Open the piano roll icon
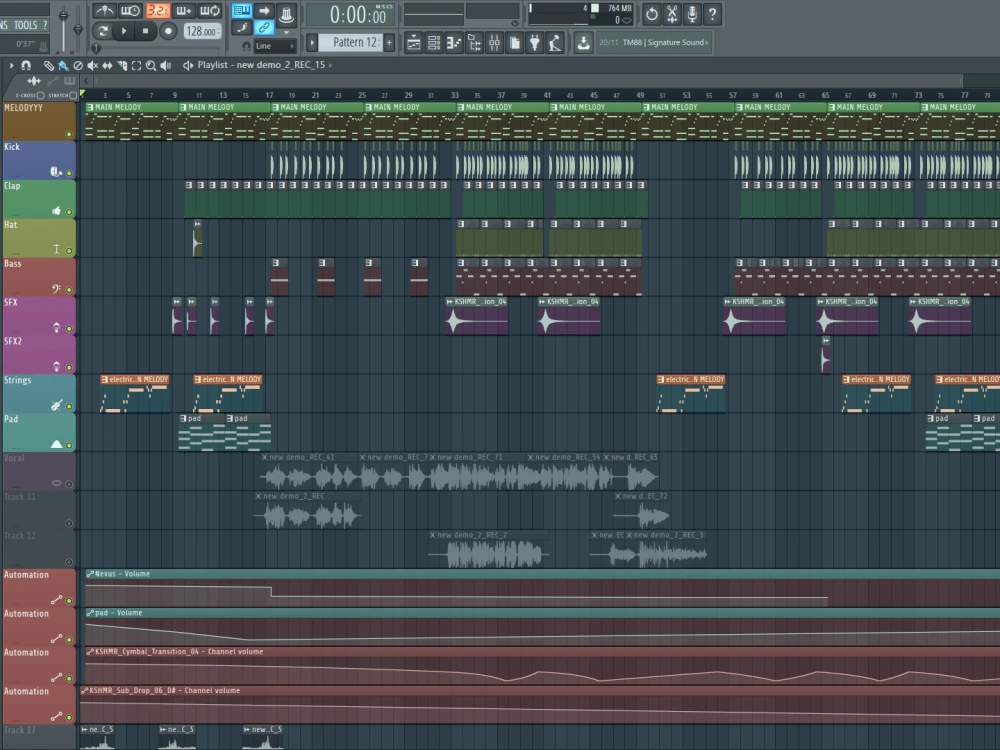Screen dimensions: 1000x750 click(454, 43)
